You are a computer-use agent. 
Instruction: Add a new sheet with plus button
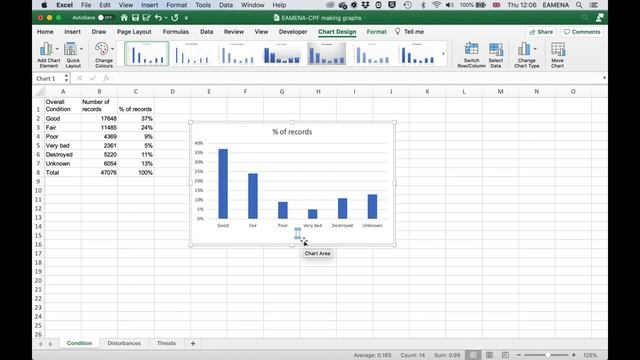[193, 344]
